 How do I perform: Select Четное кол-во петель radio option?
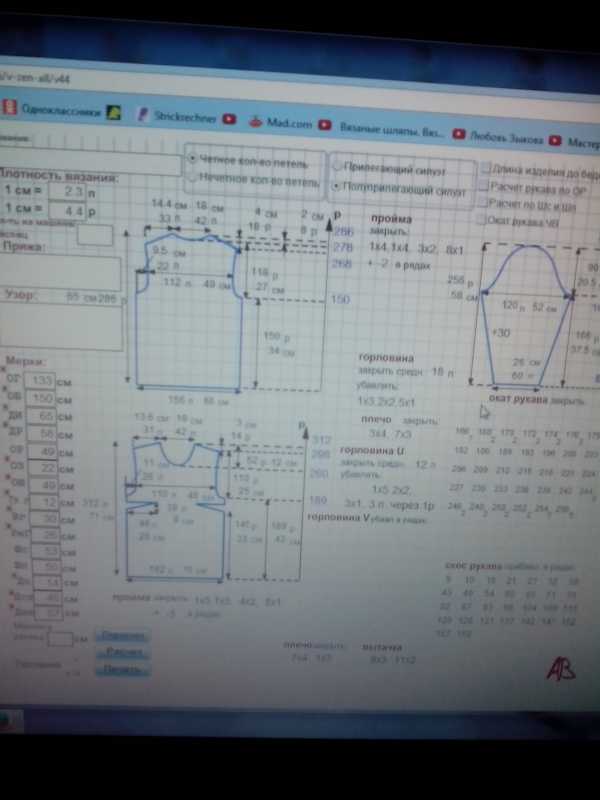(192, 158)
